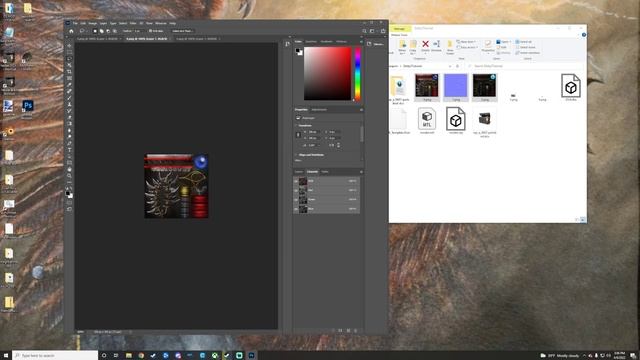Select the solid blue PNG thumbnail
The image size is (640, 360).
[456, 85]
